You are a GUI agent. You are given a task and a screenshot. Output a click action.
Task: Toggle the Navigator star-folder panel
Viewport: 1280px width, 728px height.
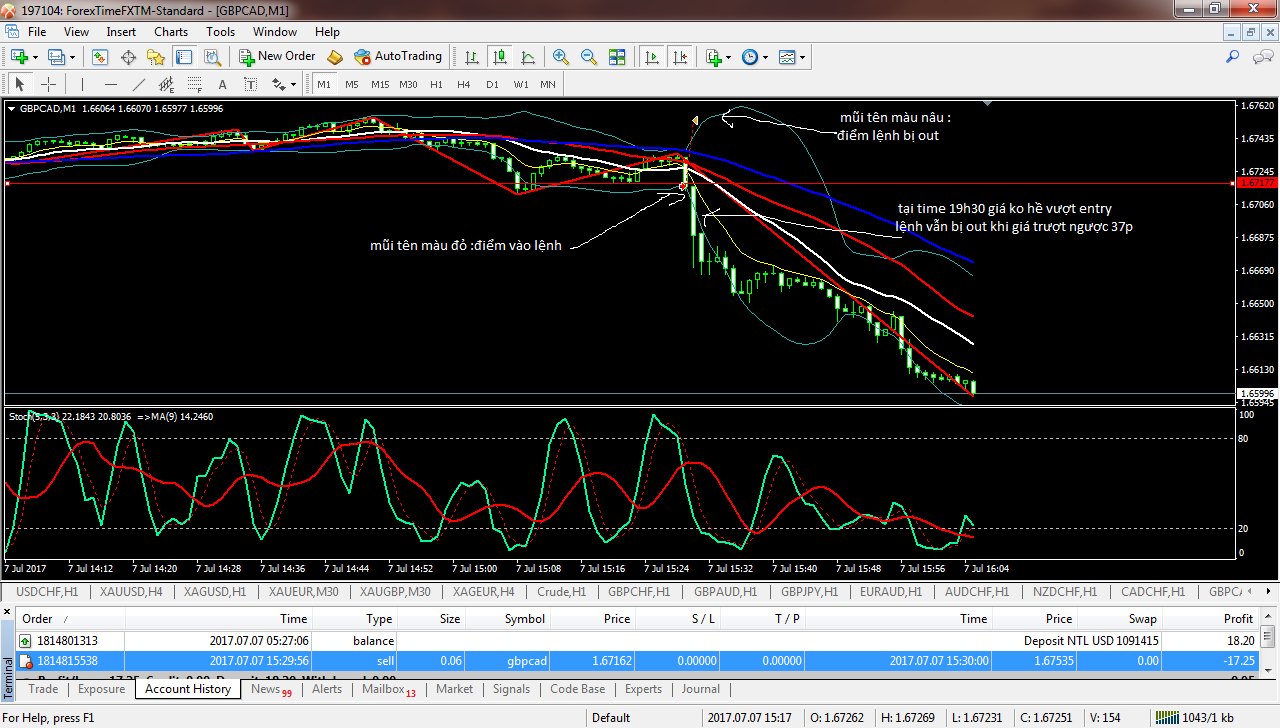point(157,57)
